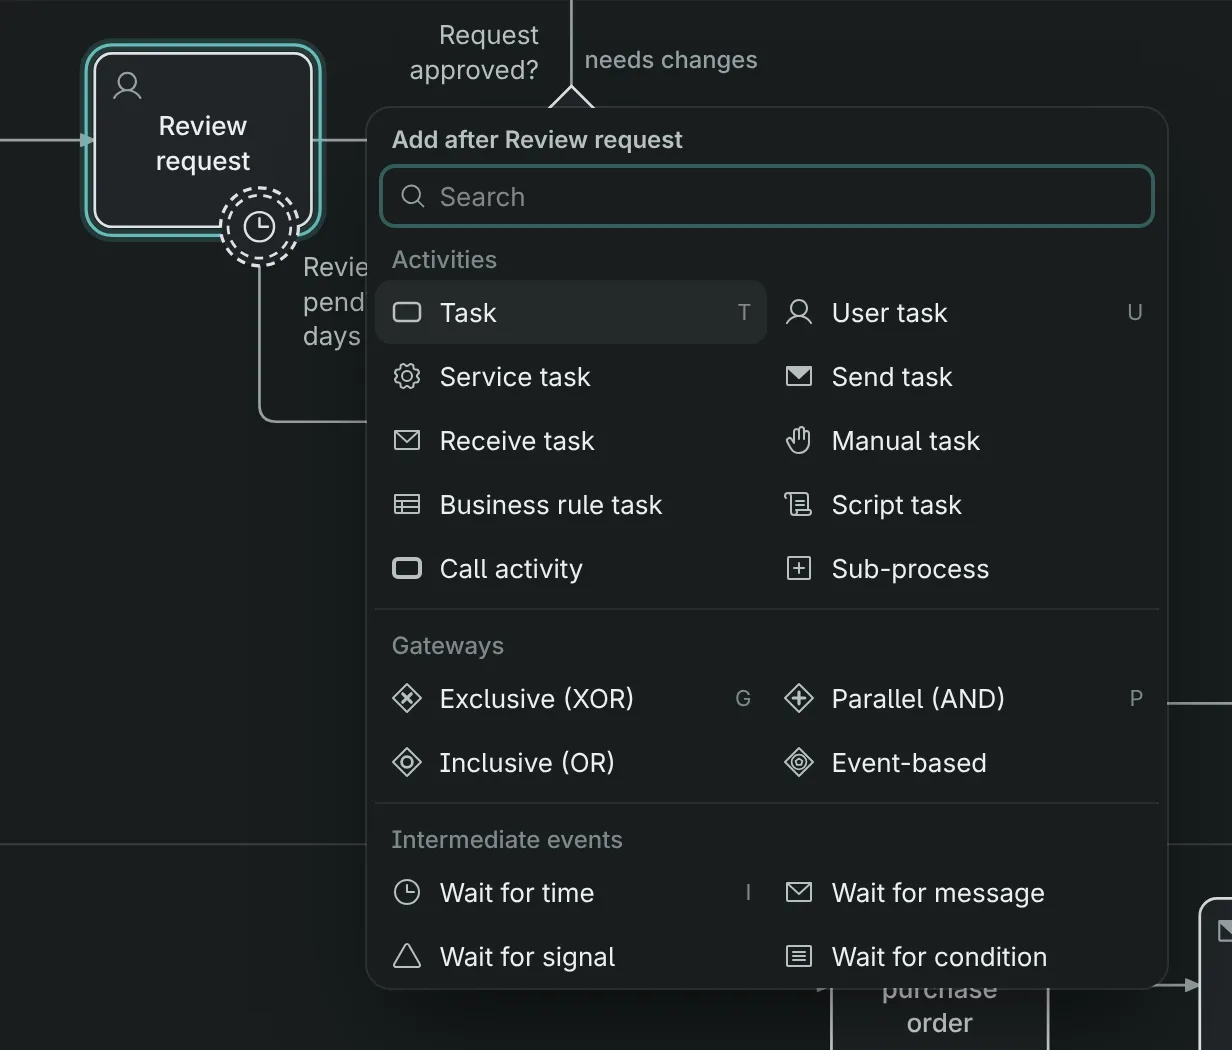The height and width of the screenshot is (1050, 1232).
Task: Click the U shortcut hint beside User task
Action: 1135,312
